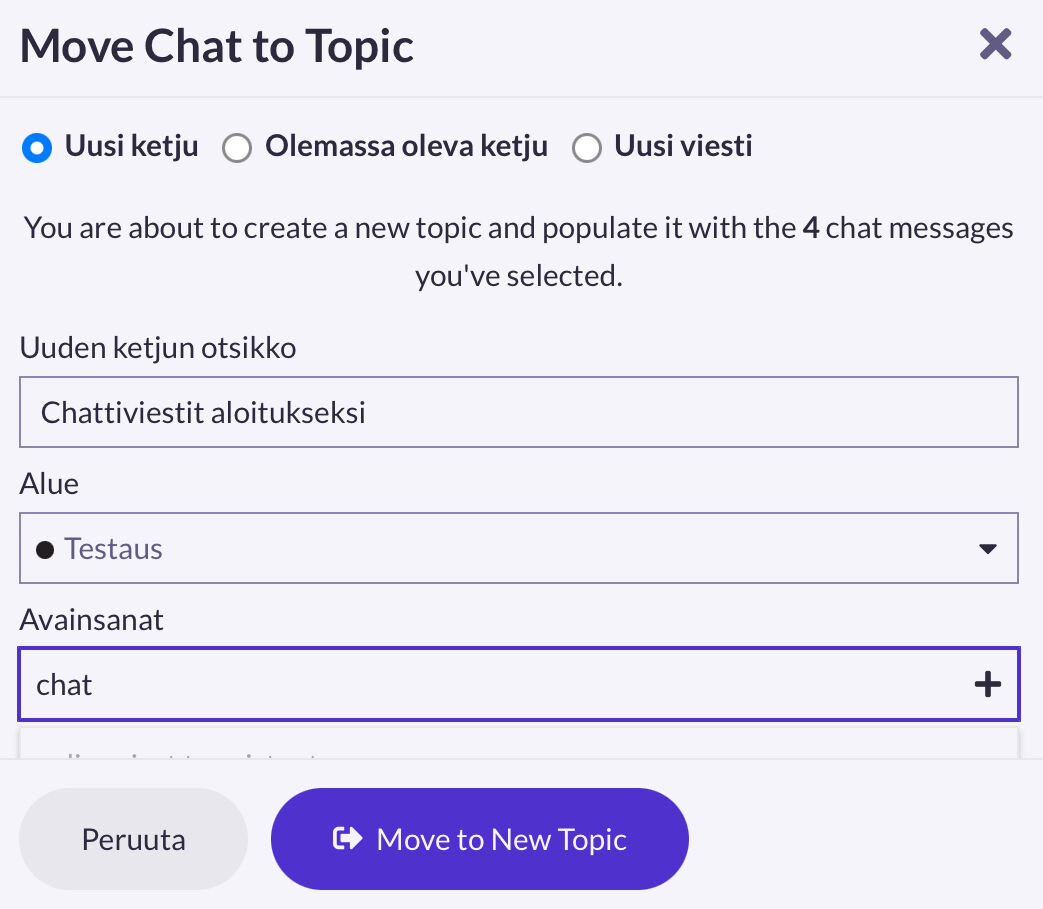Click the partially visible tag suggestion below Avainsanat
This screenshot has height=909, width=1043.
point(200,748)
